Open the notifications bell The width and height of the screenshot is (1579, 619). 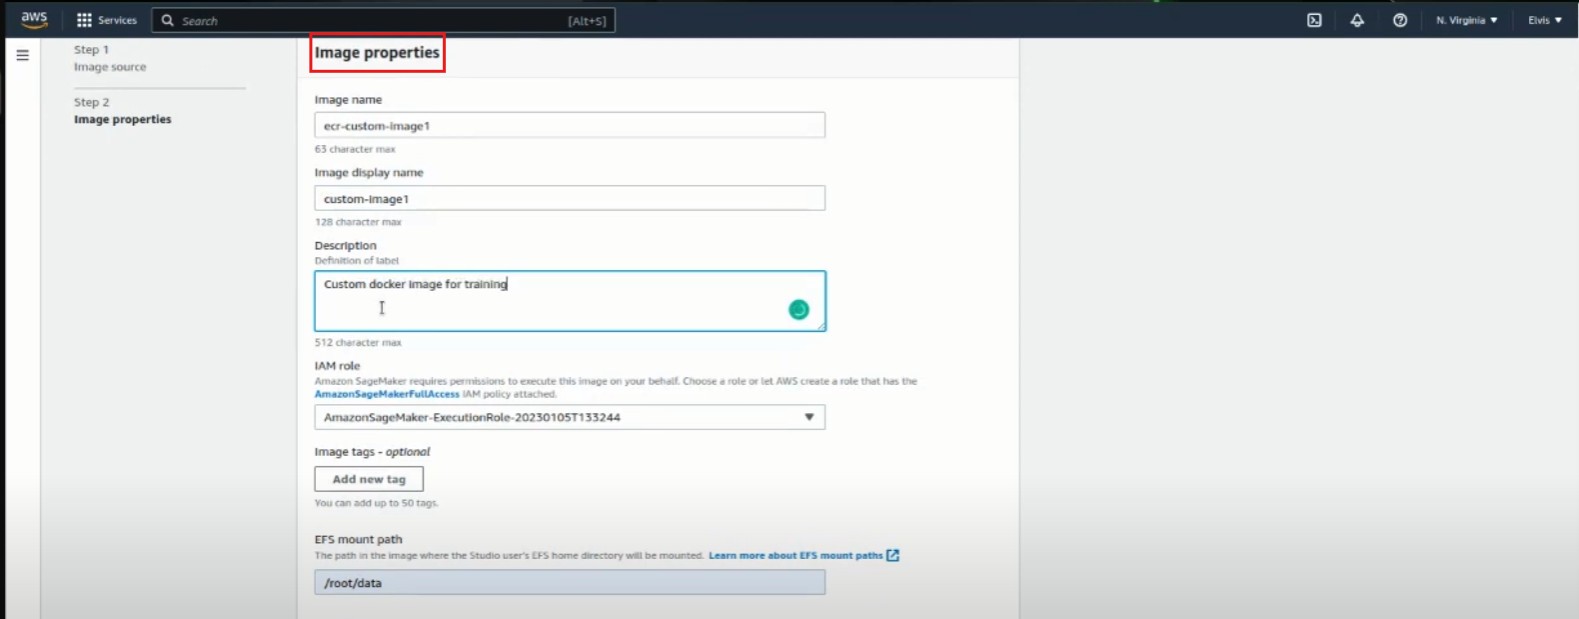[1357, 20]
